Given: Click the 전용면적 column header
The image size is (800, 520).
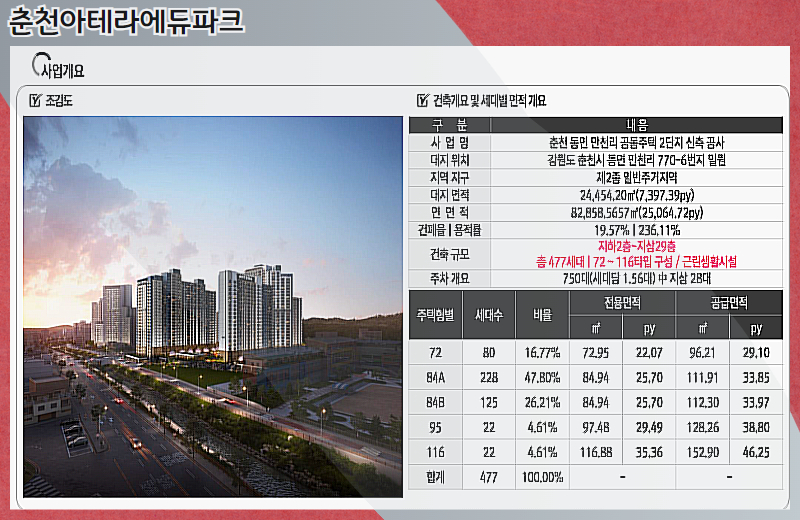Looking at the screenshot, I should pyautogui.click(x=622, y=303).
